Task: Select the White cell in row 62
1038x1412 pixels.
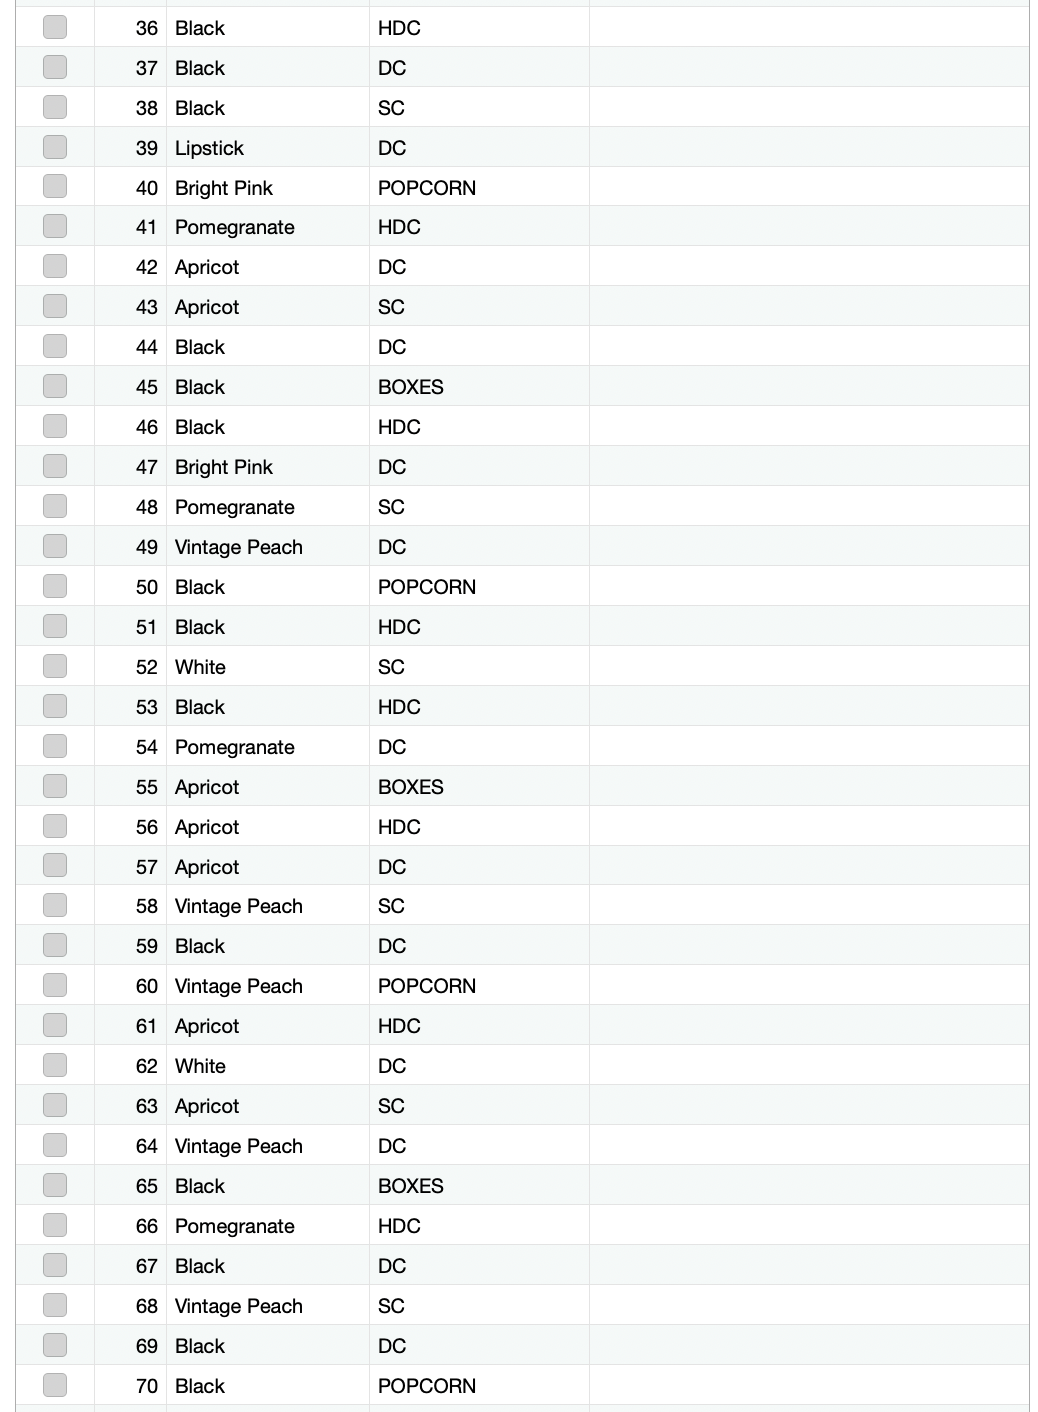Action: [x=268, y=1066]
